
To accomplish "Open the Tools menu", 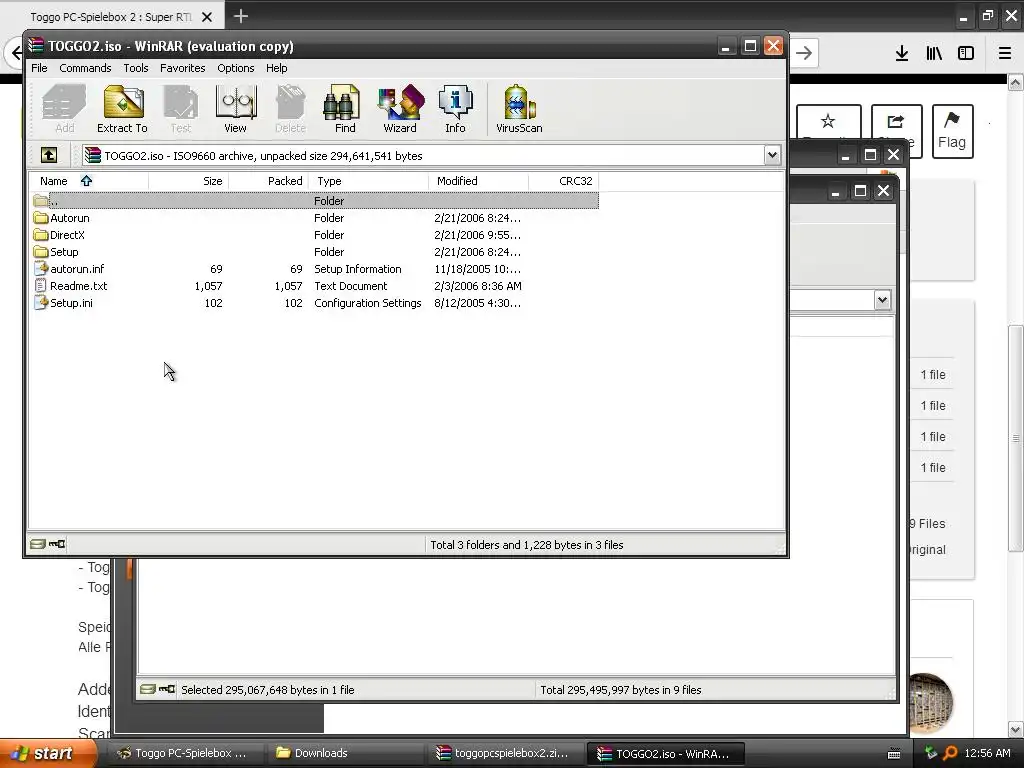I will click(x=136, y=68).
